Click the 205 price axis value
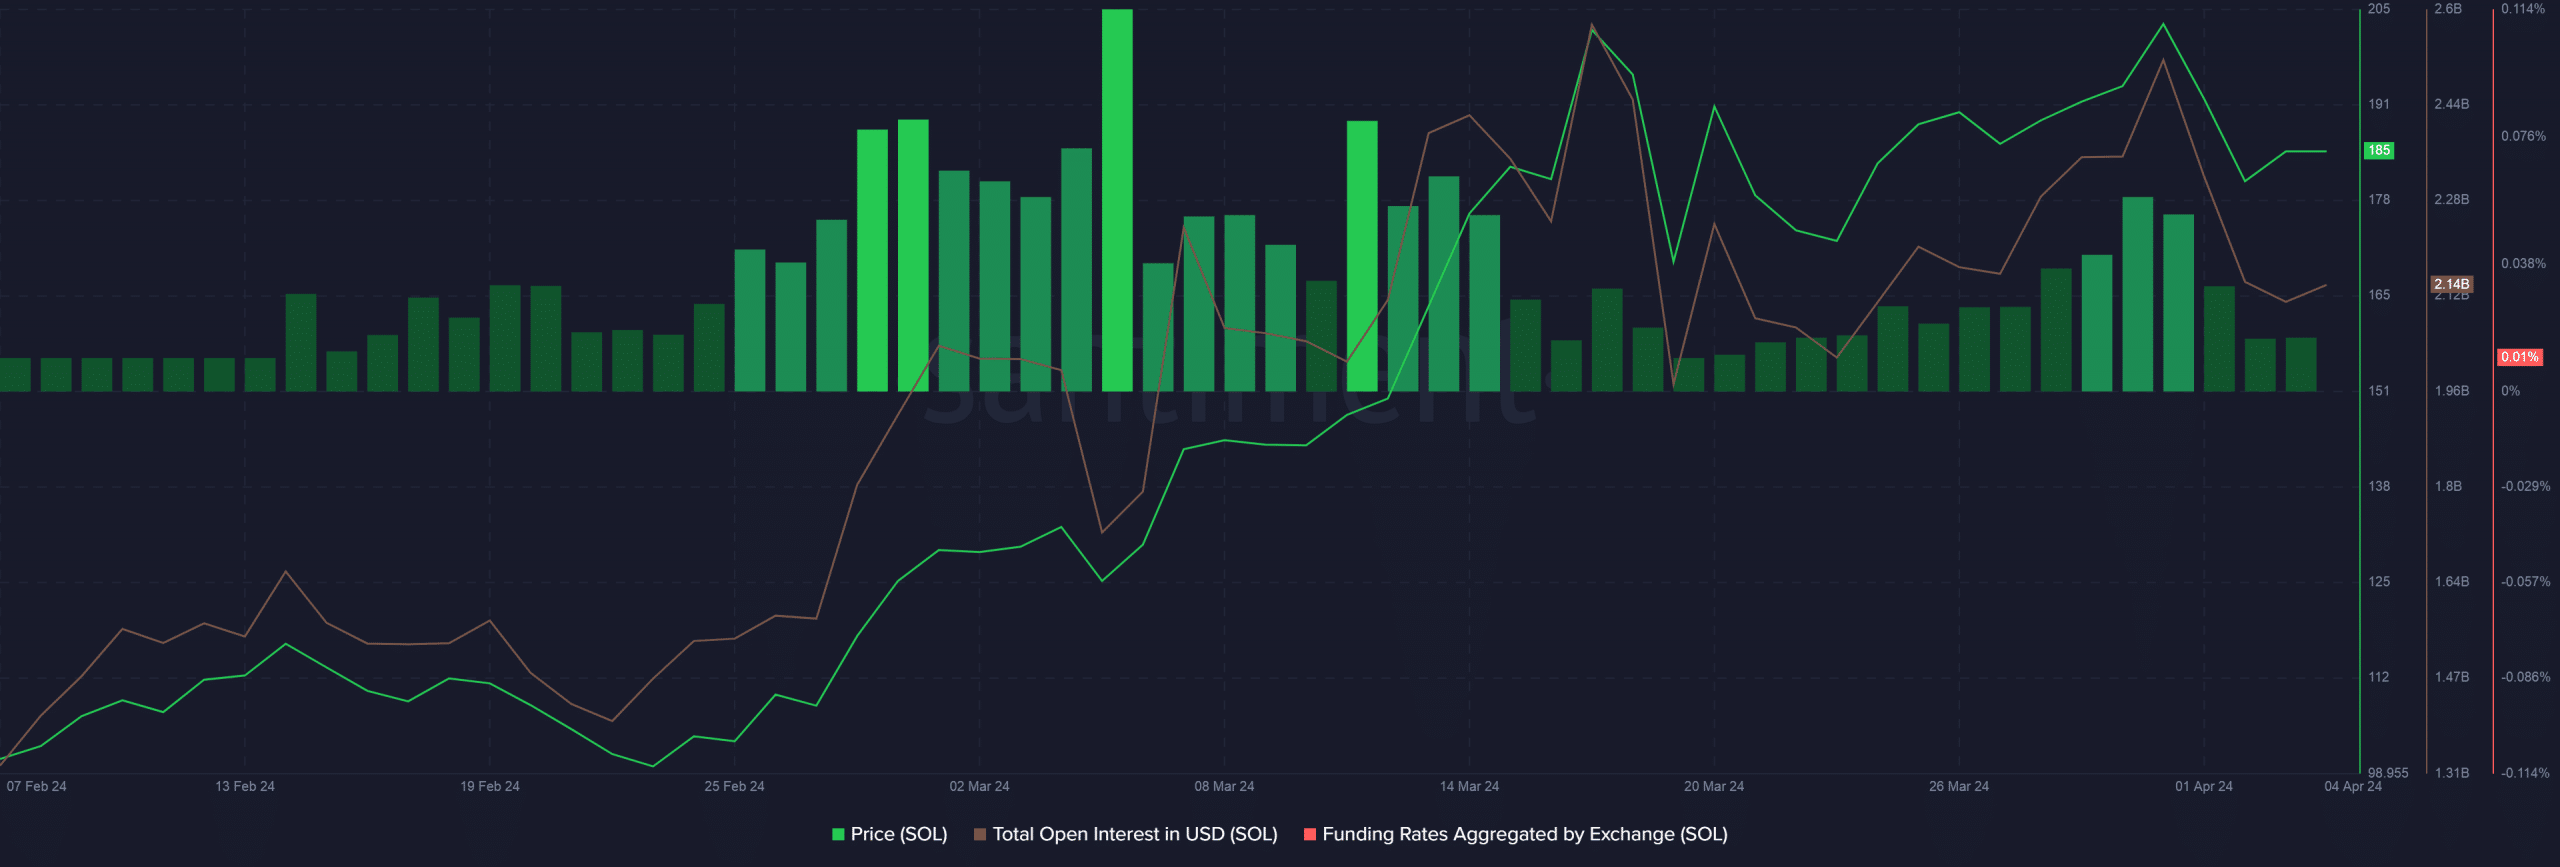 click(2379, 9)
